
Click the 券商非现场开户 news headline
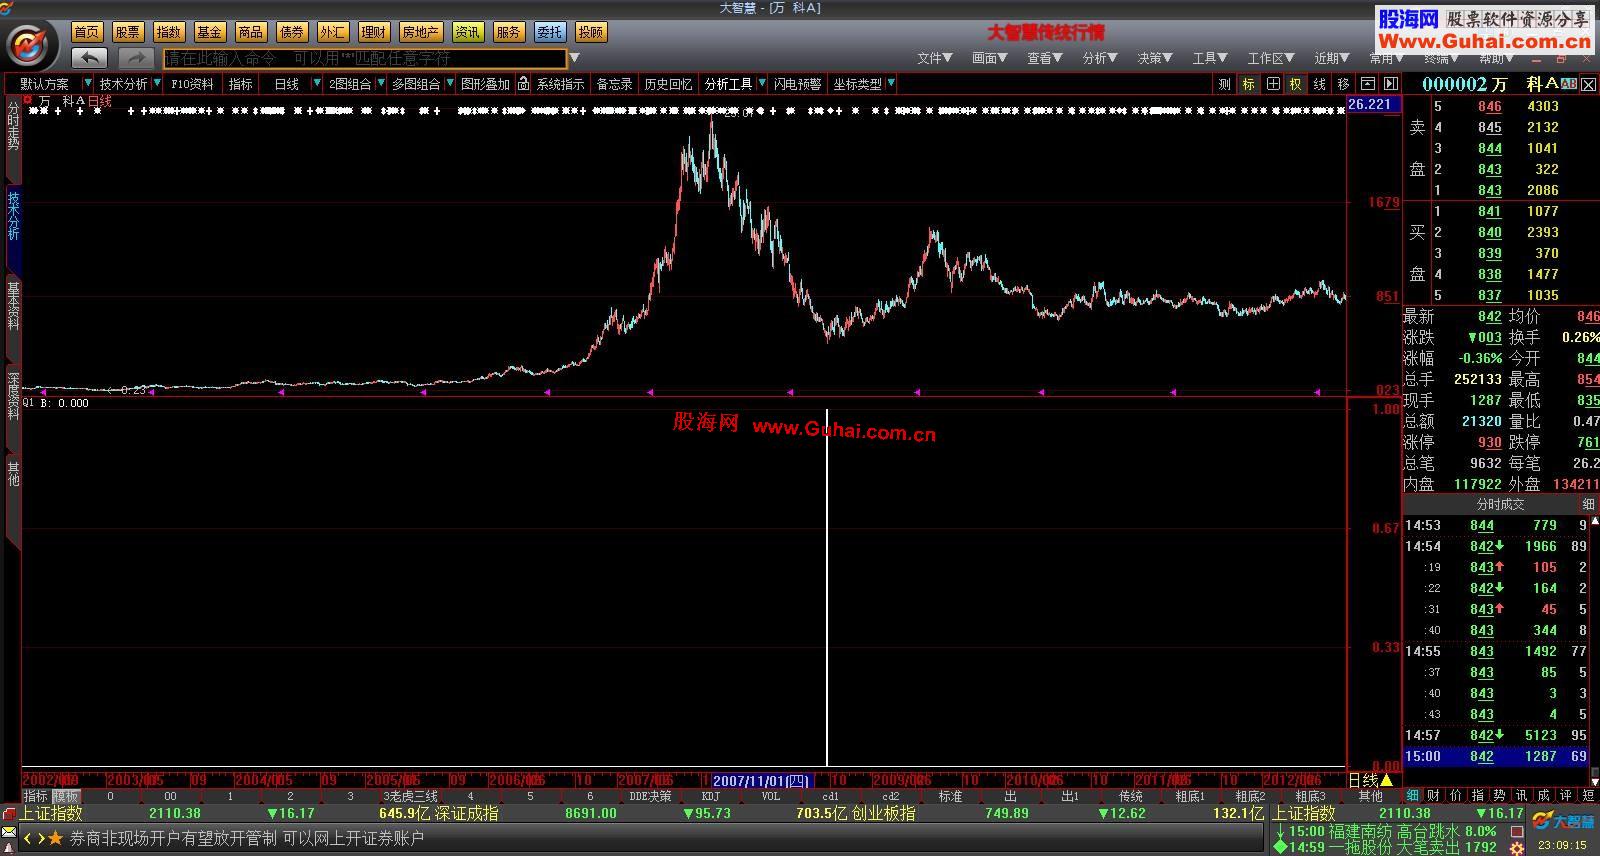246,838
